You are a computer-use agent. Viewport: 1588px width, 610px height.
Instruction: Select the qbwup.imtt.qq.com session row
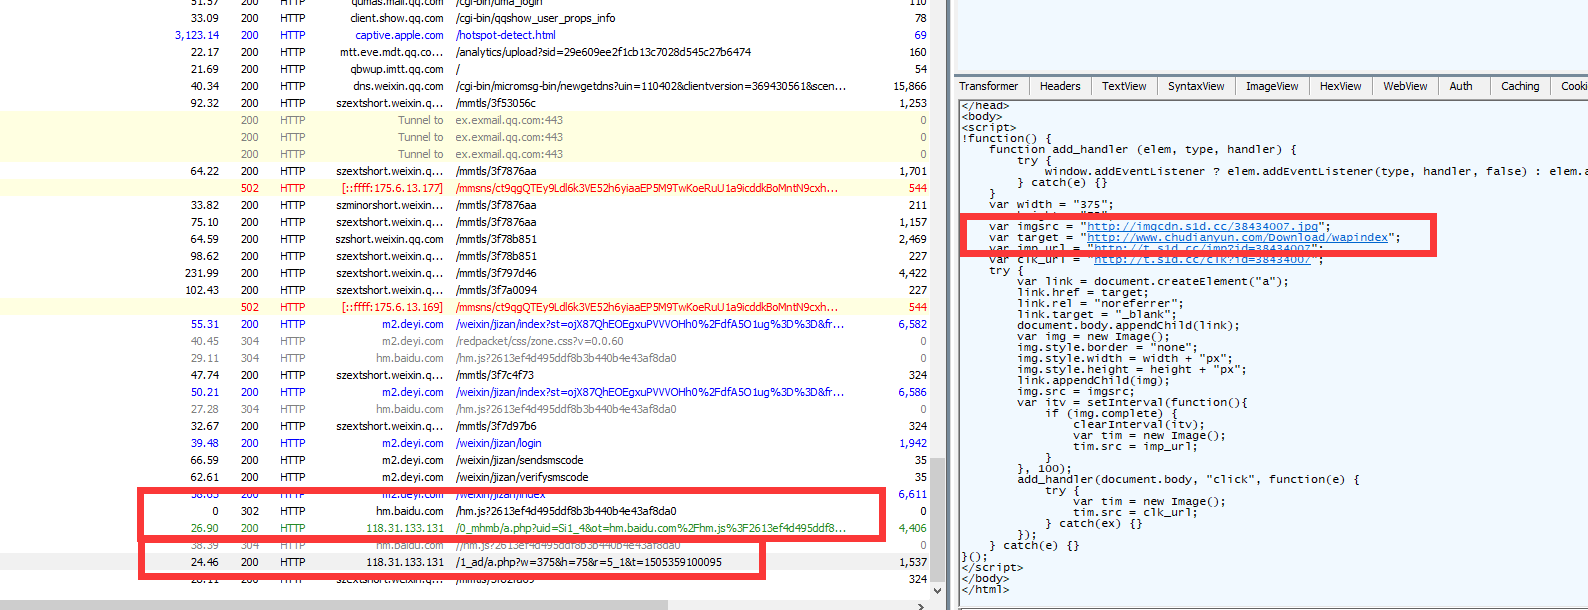click(x=465, y=69)
